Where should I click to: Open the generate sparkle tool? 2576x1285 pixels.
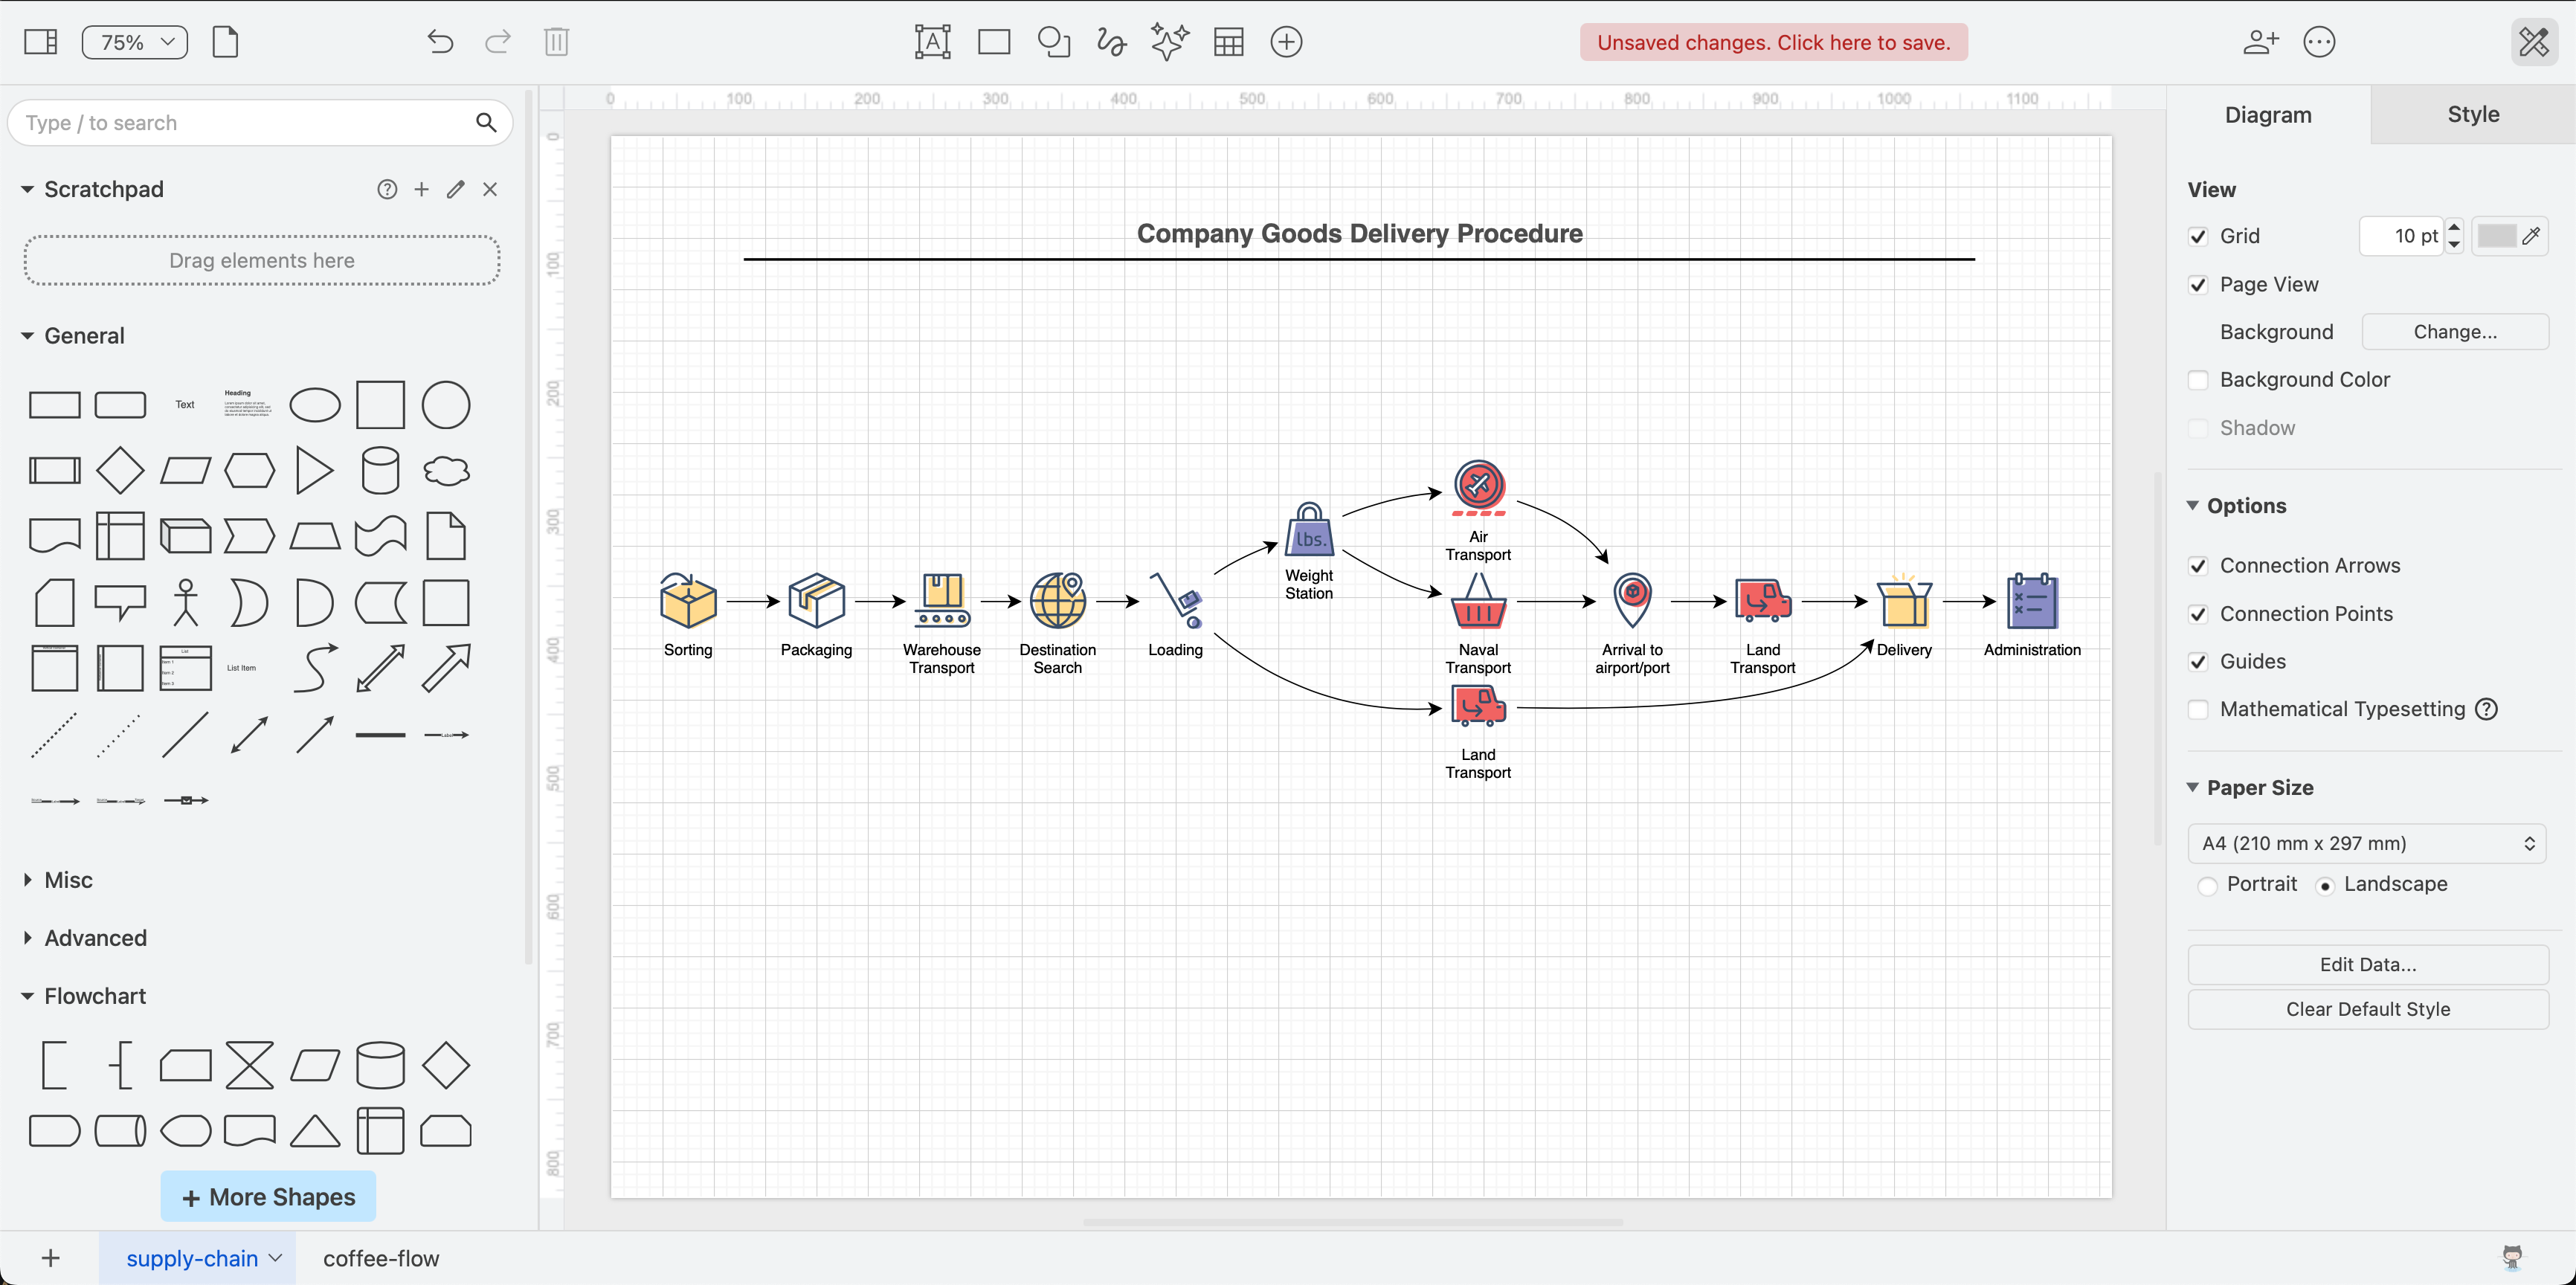pos(1169,42)
